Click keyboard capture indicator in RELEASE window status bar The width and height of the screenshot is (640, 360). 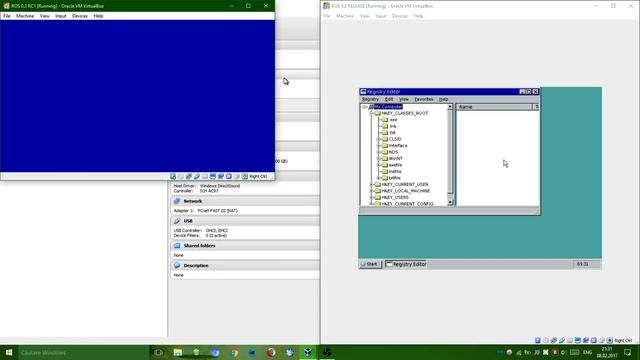pyautogui.click(x=609, y=340)
